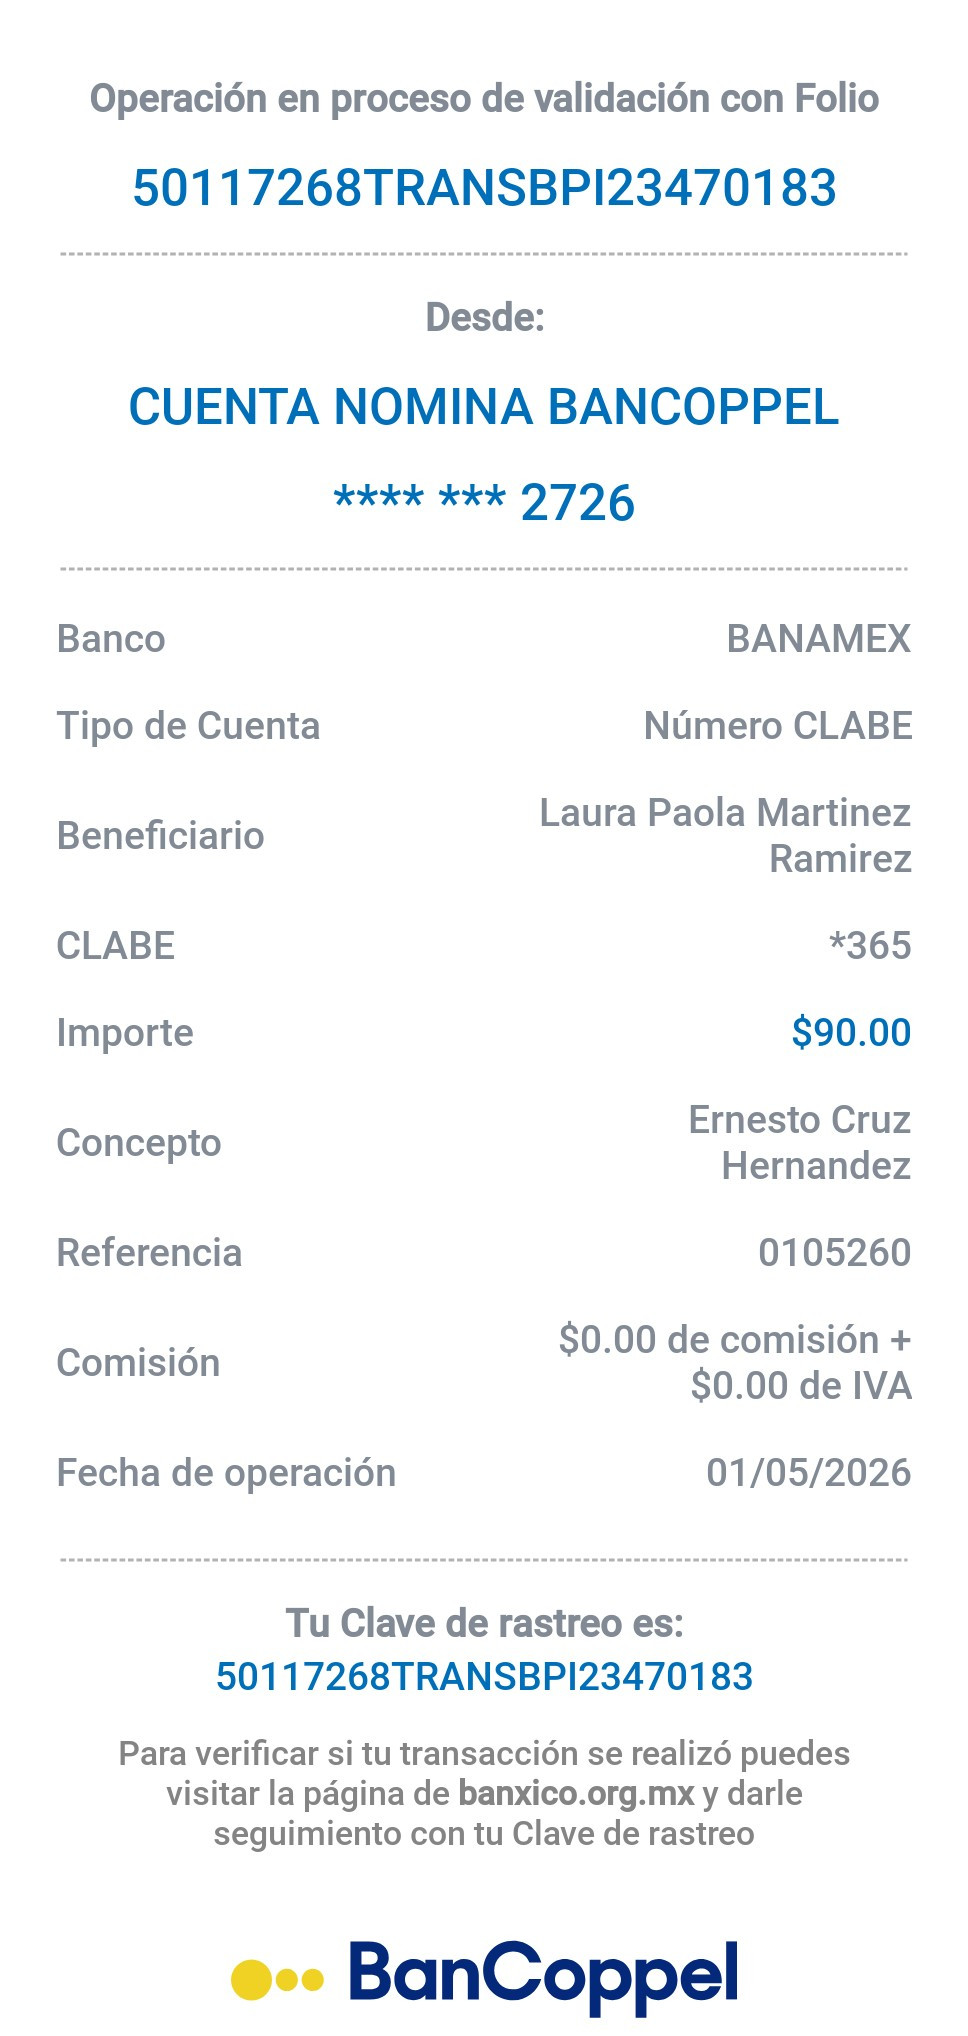Select concepto text Ernesto Cruz Hernandez
The width and height of the screenshot is (968, 2036).
pyautogui.click(x=800, y=1142)
